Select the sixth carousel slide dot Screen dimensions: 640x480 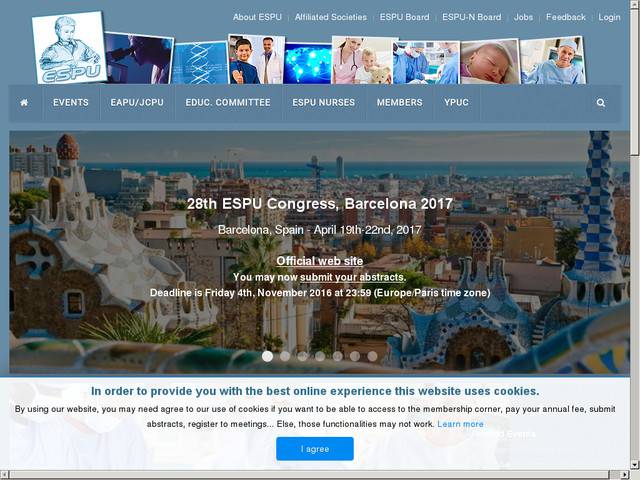tap(355, 356)
